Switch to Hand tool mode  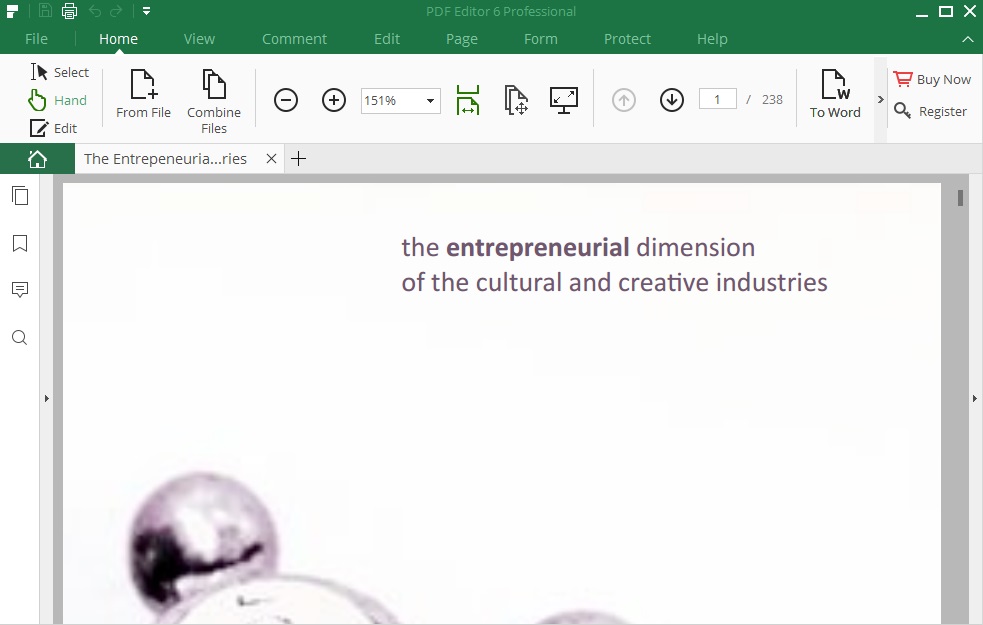click(x=59, y=100)
